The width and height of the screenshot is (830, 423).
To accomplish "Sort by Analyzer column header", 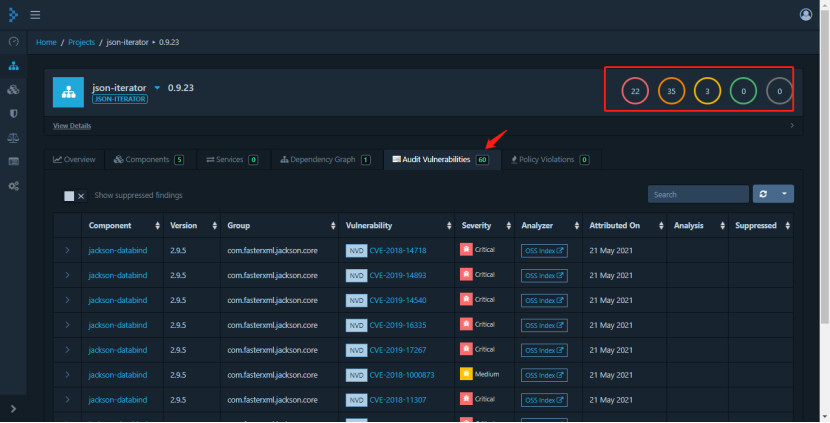I will point(549,226).
